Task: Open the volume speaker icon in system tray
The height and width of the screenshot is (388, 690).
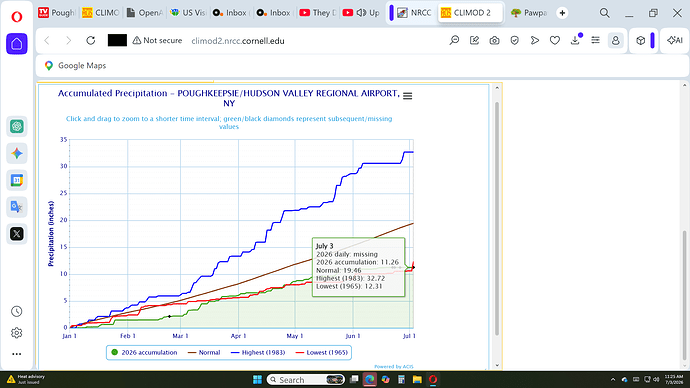Action: coord(656,379)
